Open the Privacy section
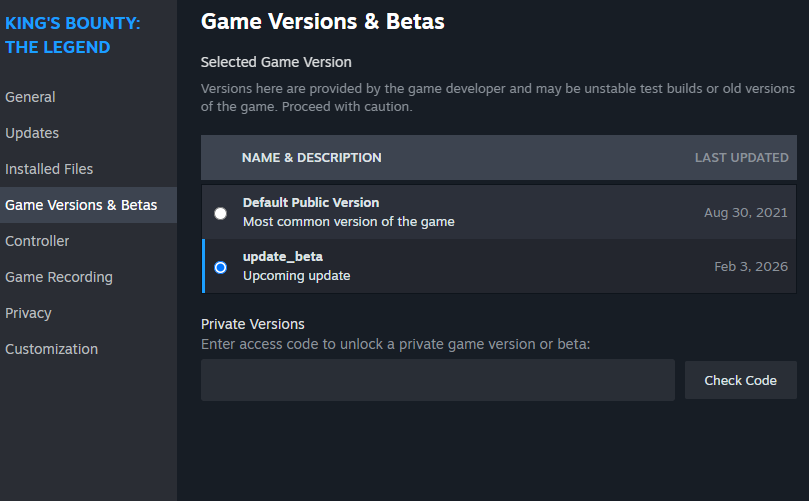809x501 pixels. click(x=28, y=313)
